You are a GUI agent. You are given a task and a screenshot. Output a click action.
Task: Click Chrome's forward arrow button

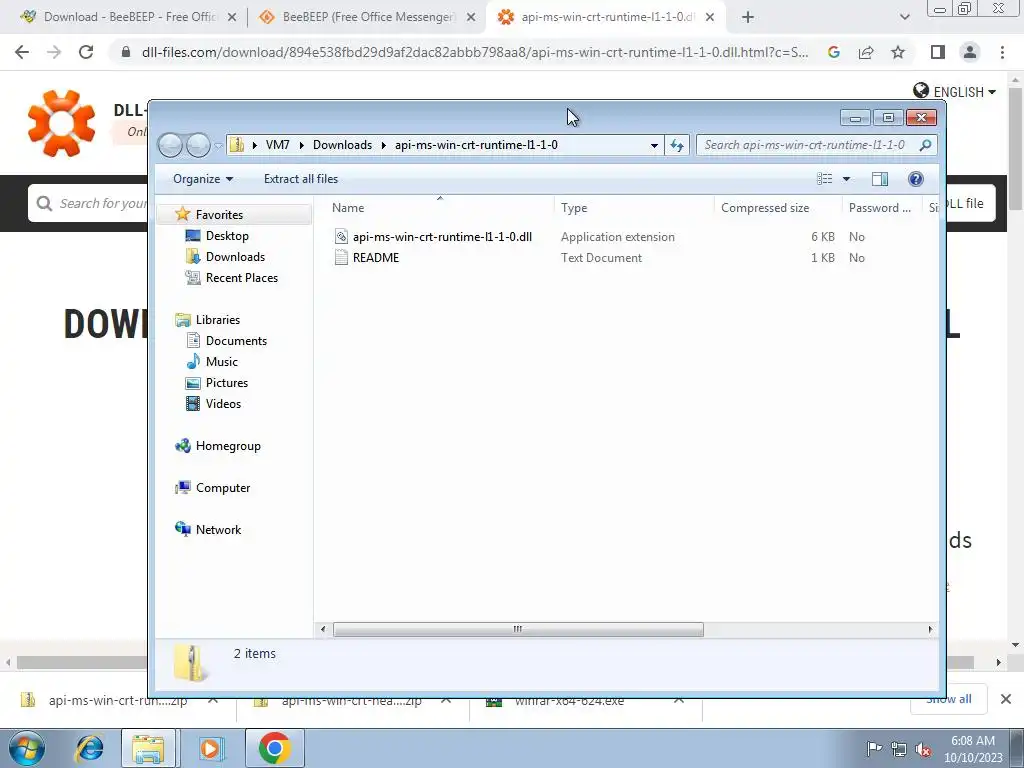click(x=54, y=52)
